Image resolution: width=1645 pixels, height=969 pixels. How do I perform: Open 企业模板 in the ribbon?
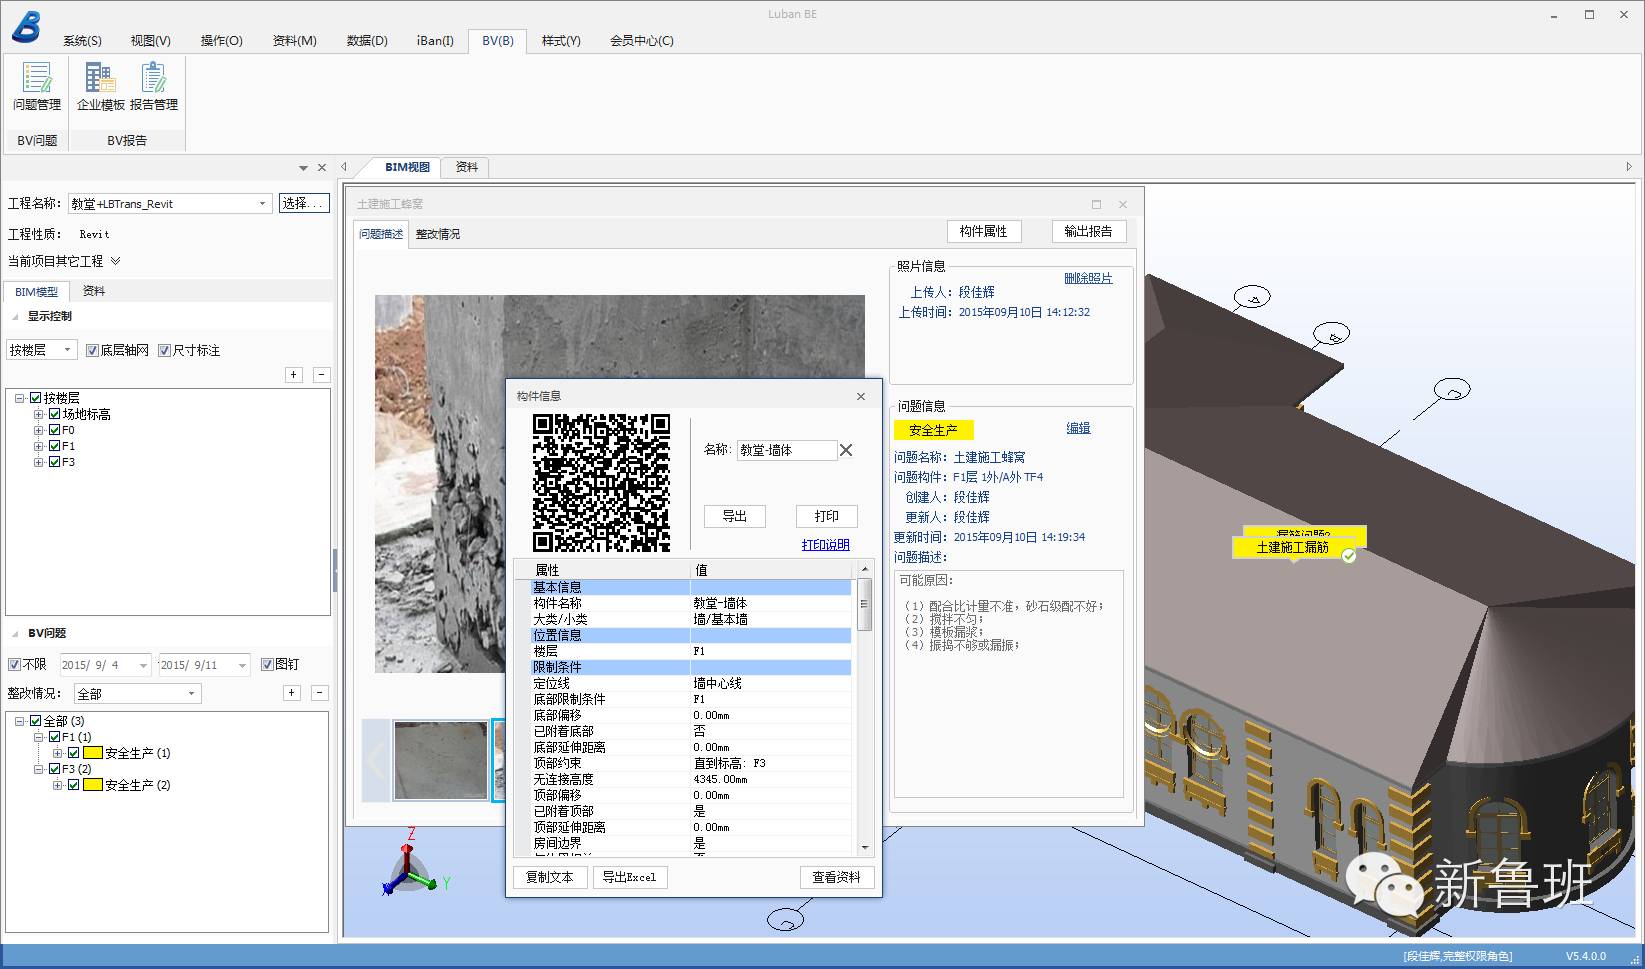point(100,86)
